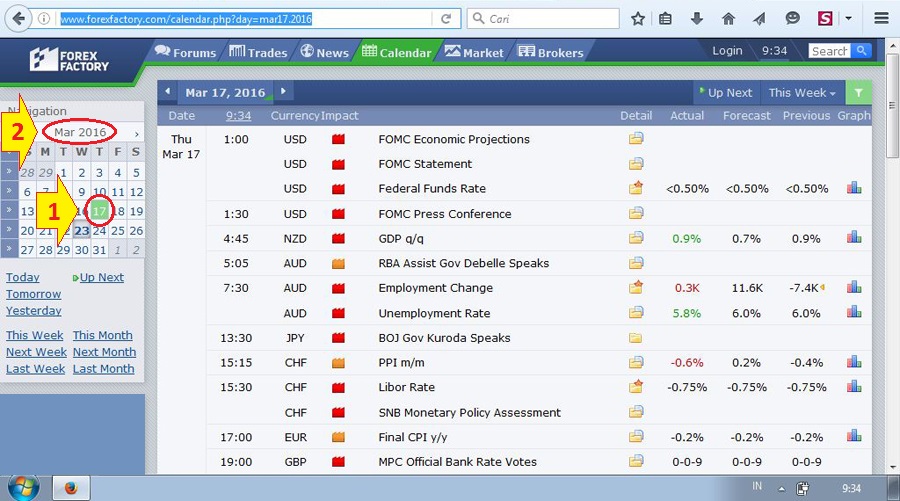The height and width of the screenshot is (501, 900).
Task: Show graph for Final CPI y/y
Action: pyautogui.click(x=854, y=436)
